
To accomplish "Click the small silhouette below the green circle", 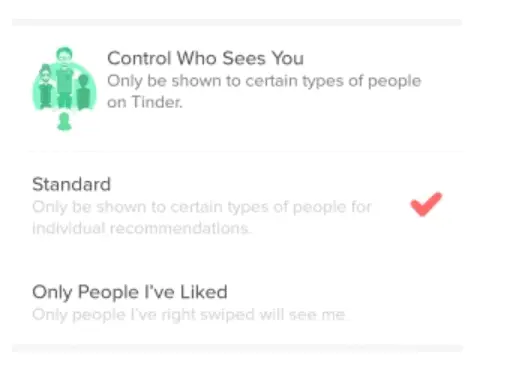I will [x=64, y=122].
